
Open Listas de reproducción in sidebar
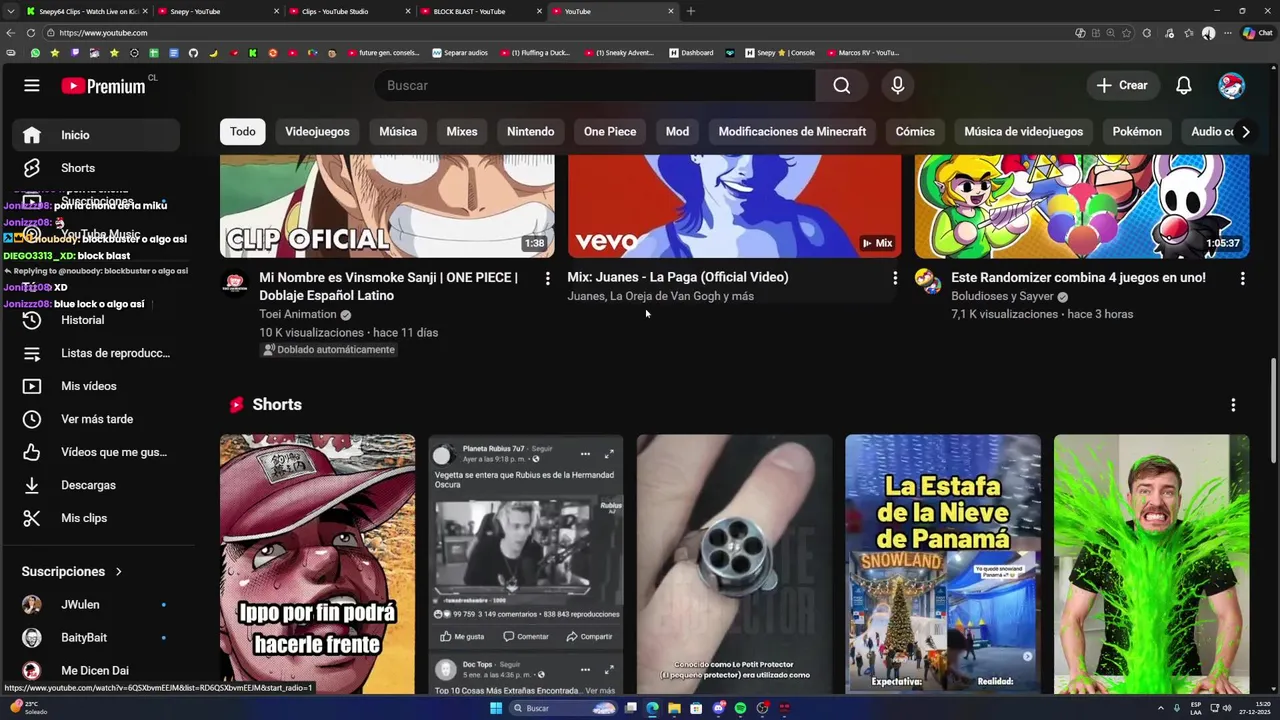[96, 353]
